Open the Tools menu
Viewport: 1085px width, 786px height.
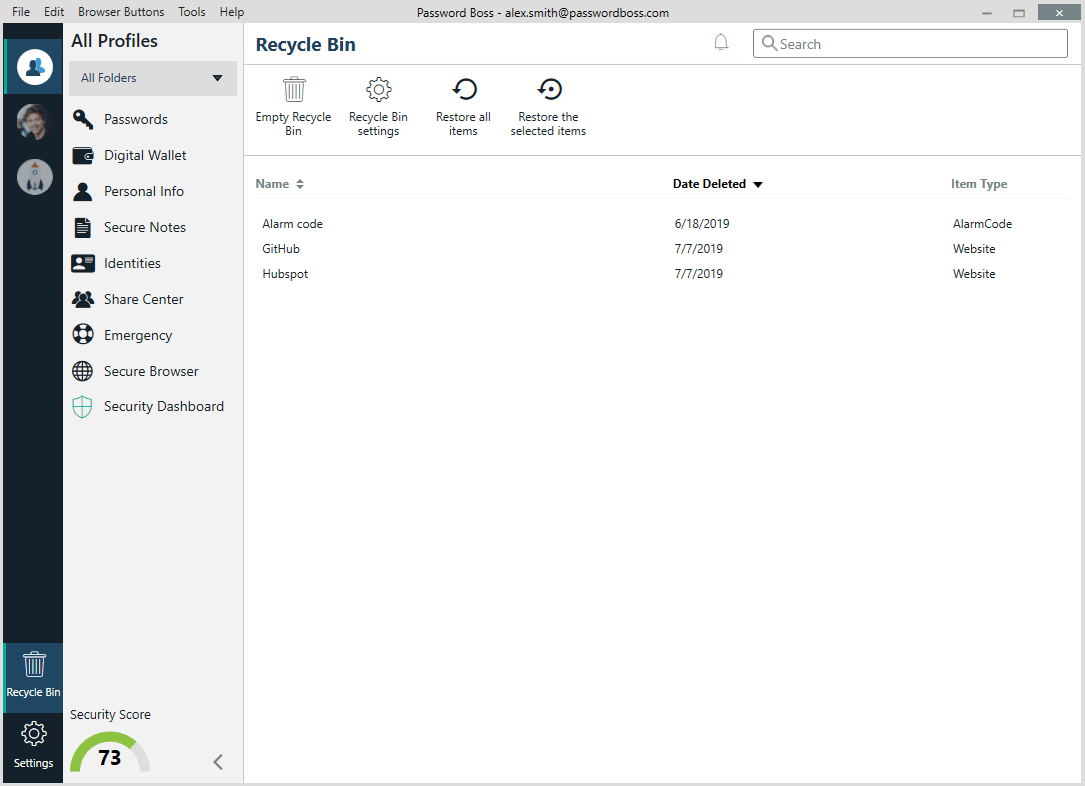192,12
